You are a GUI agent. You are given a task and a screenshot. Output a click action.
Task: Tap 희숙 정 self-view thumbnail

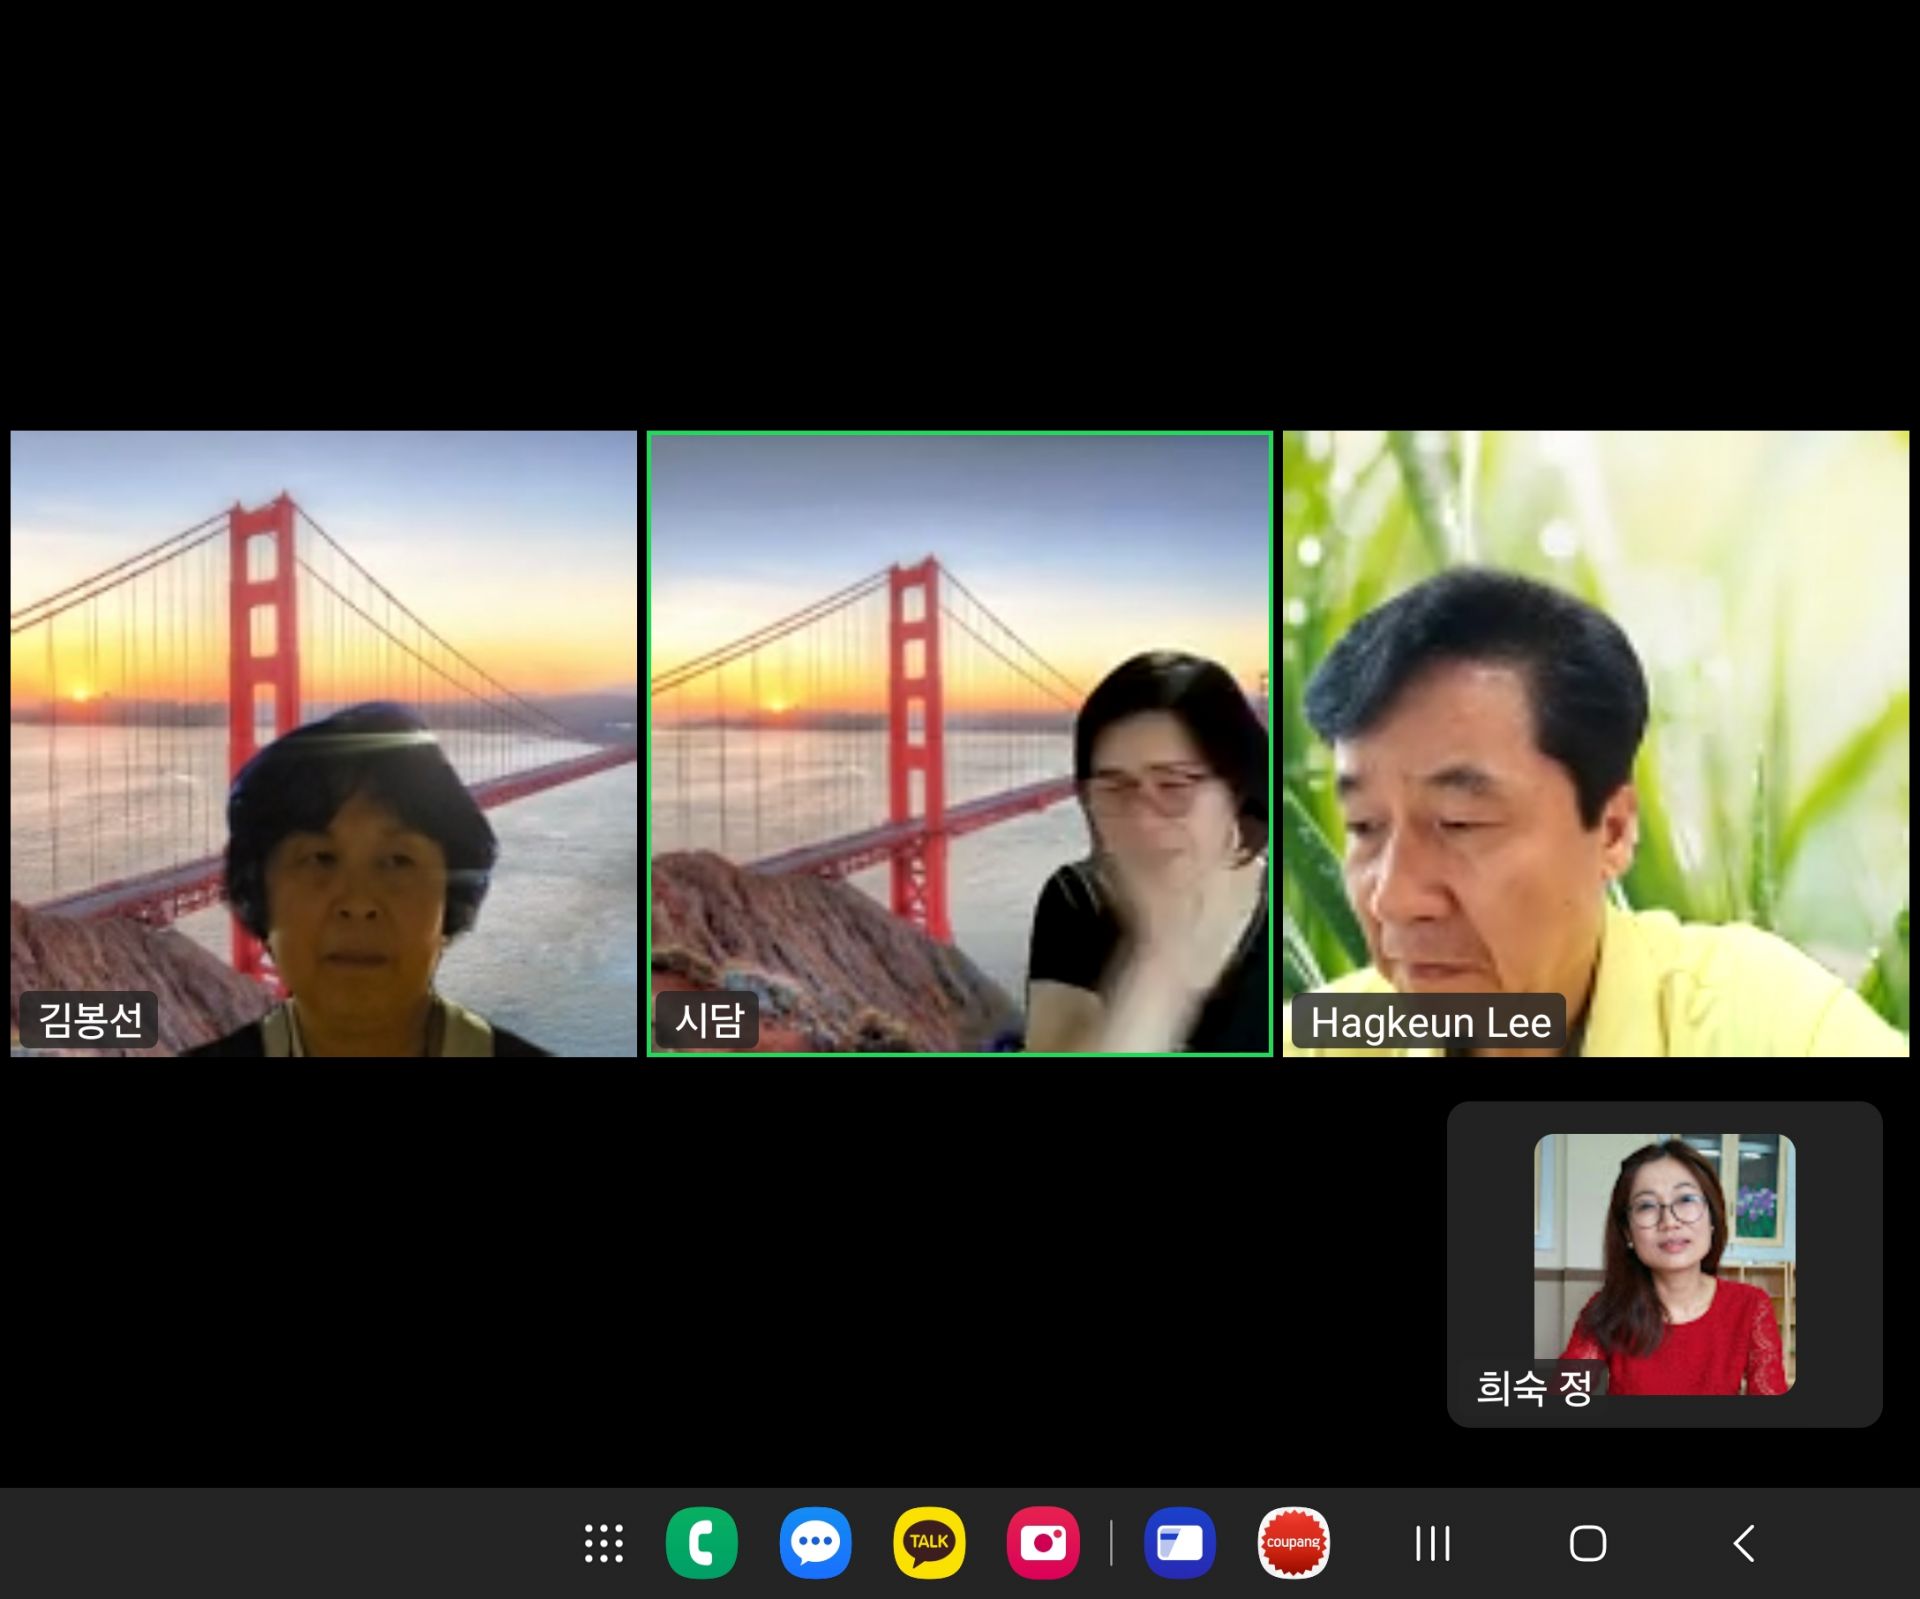1665,1264
